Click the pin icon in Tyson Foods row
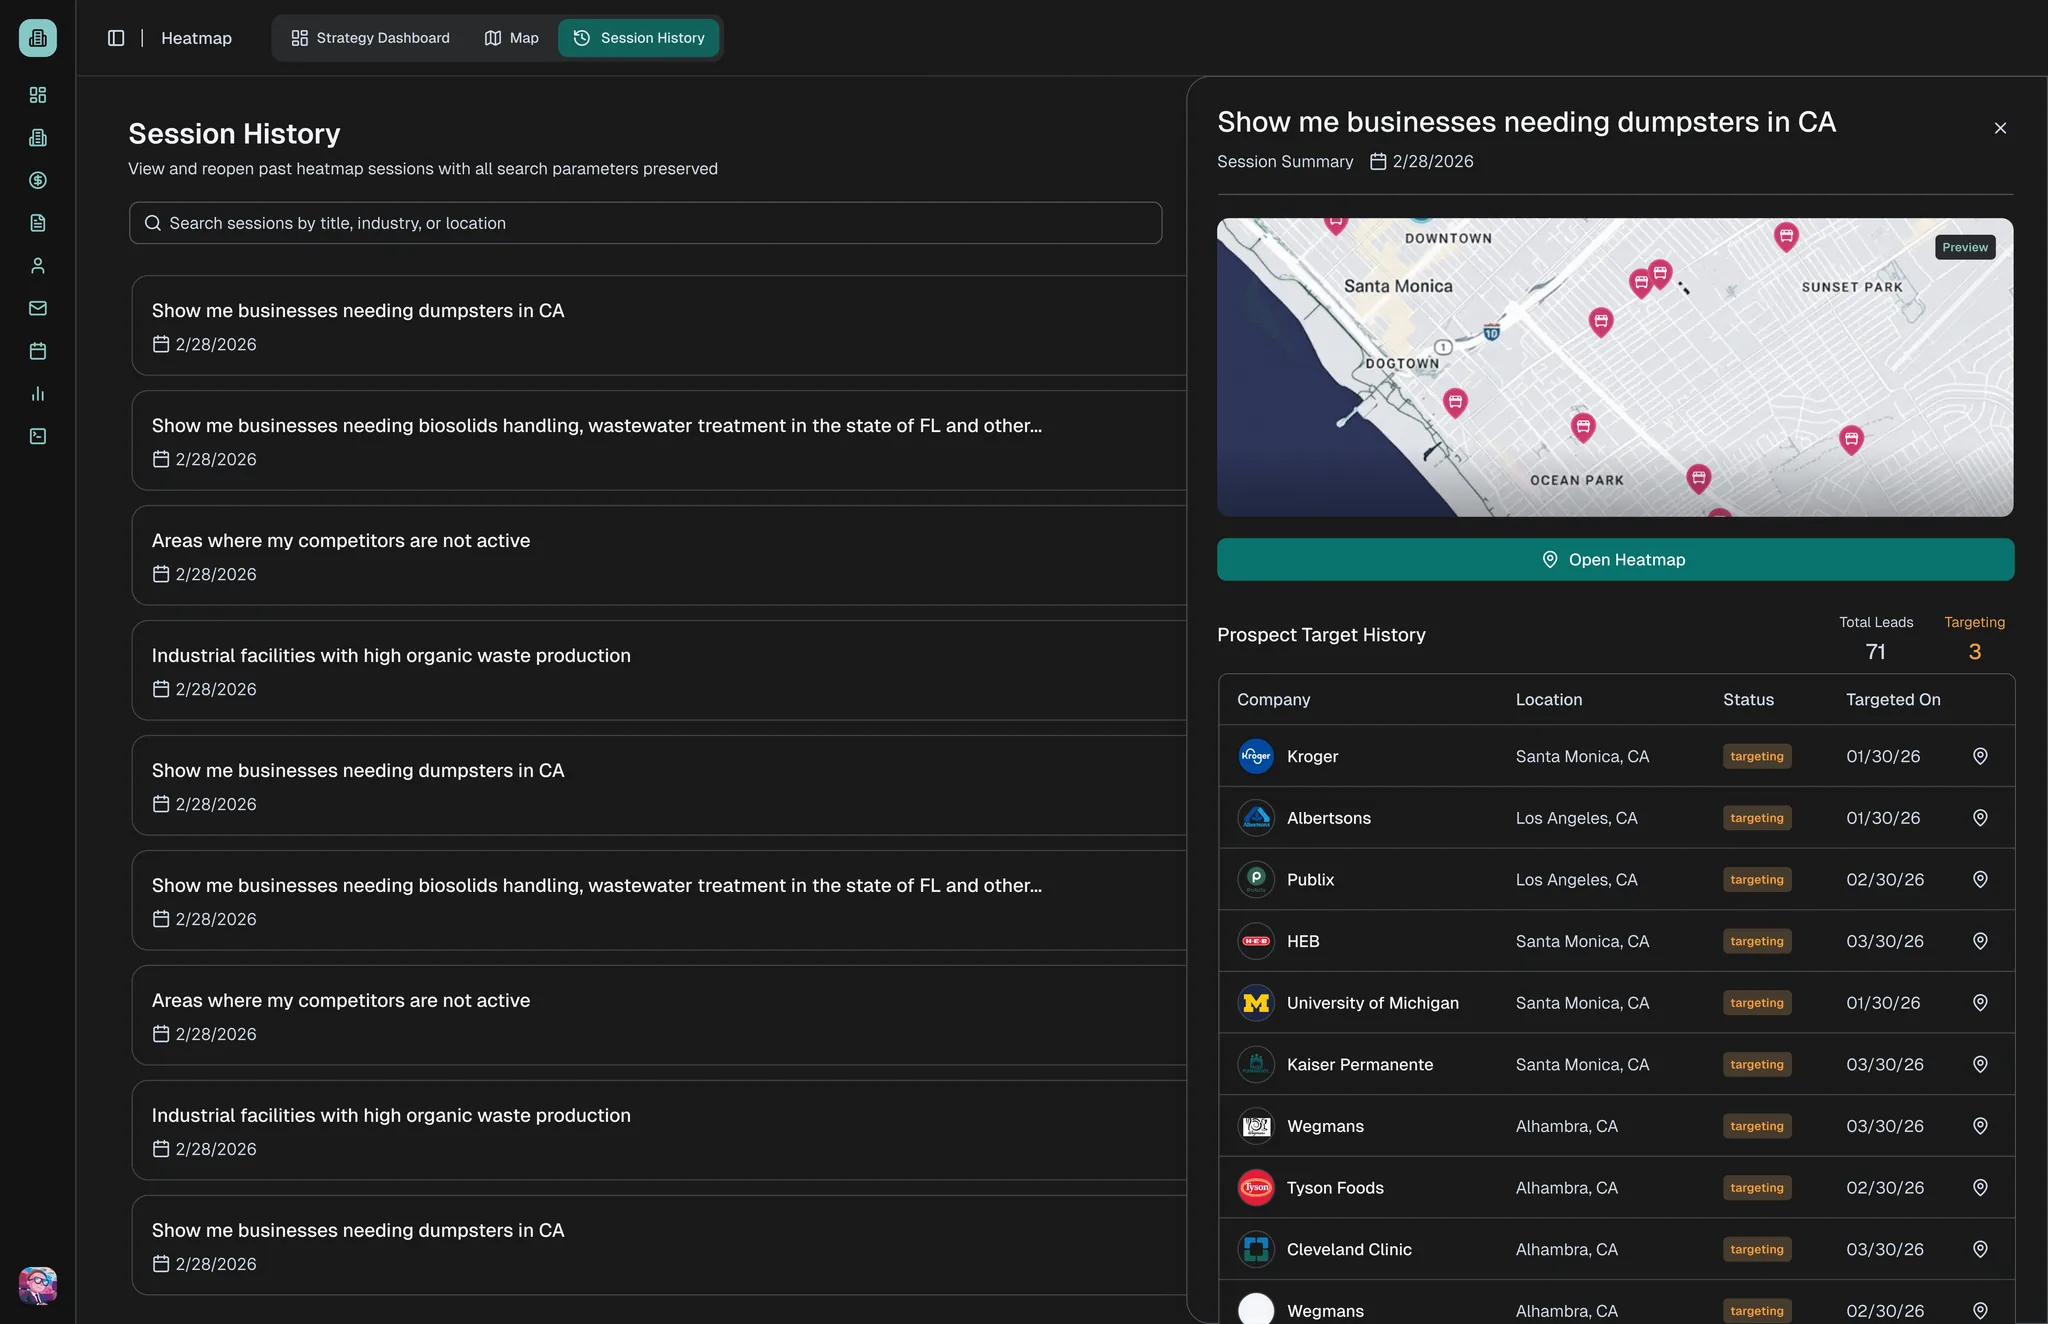2048x1324 pixels. pos(1980,1188)
